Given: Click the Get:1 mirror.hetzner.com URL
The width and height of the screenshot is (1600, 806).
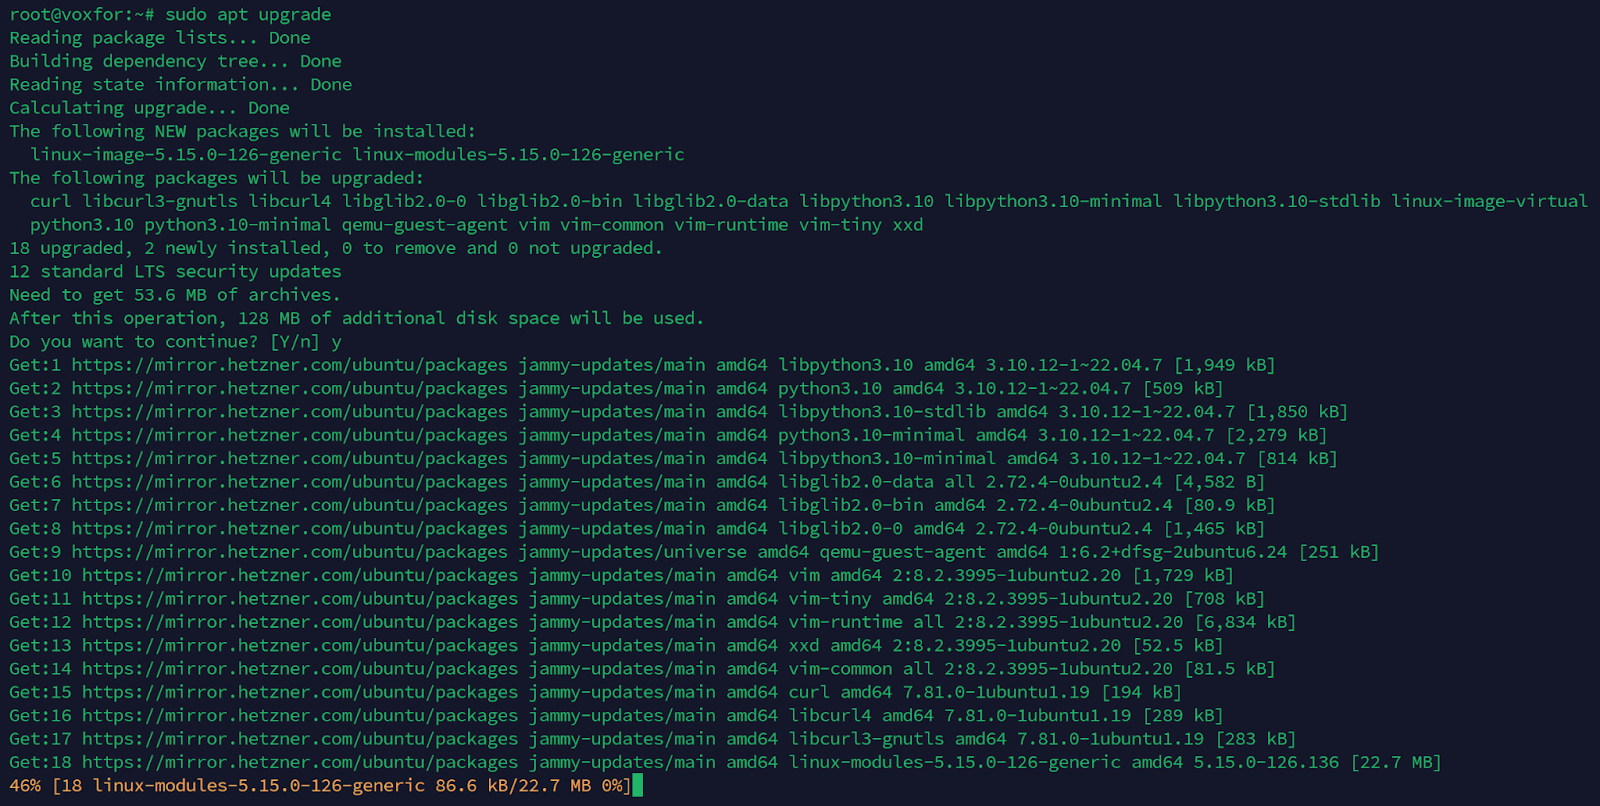Looking at the screenshot, I should pos(290,365).
